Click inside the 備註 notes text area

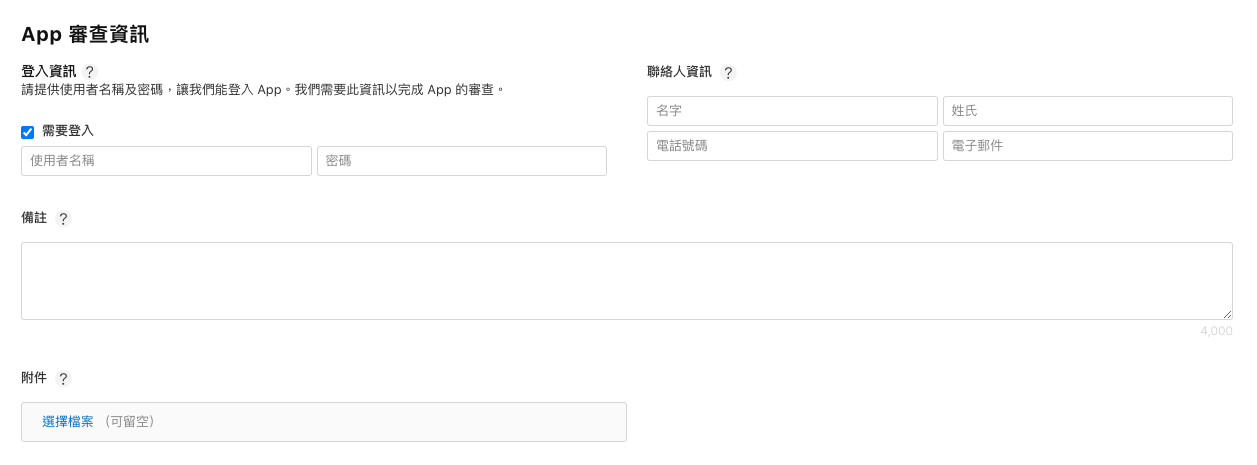[626, 281]
